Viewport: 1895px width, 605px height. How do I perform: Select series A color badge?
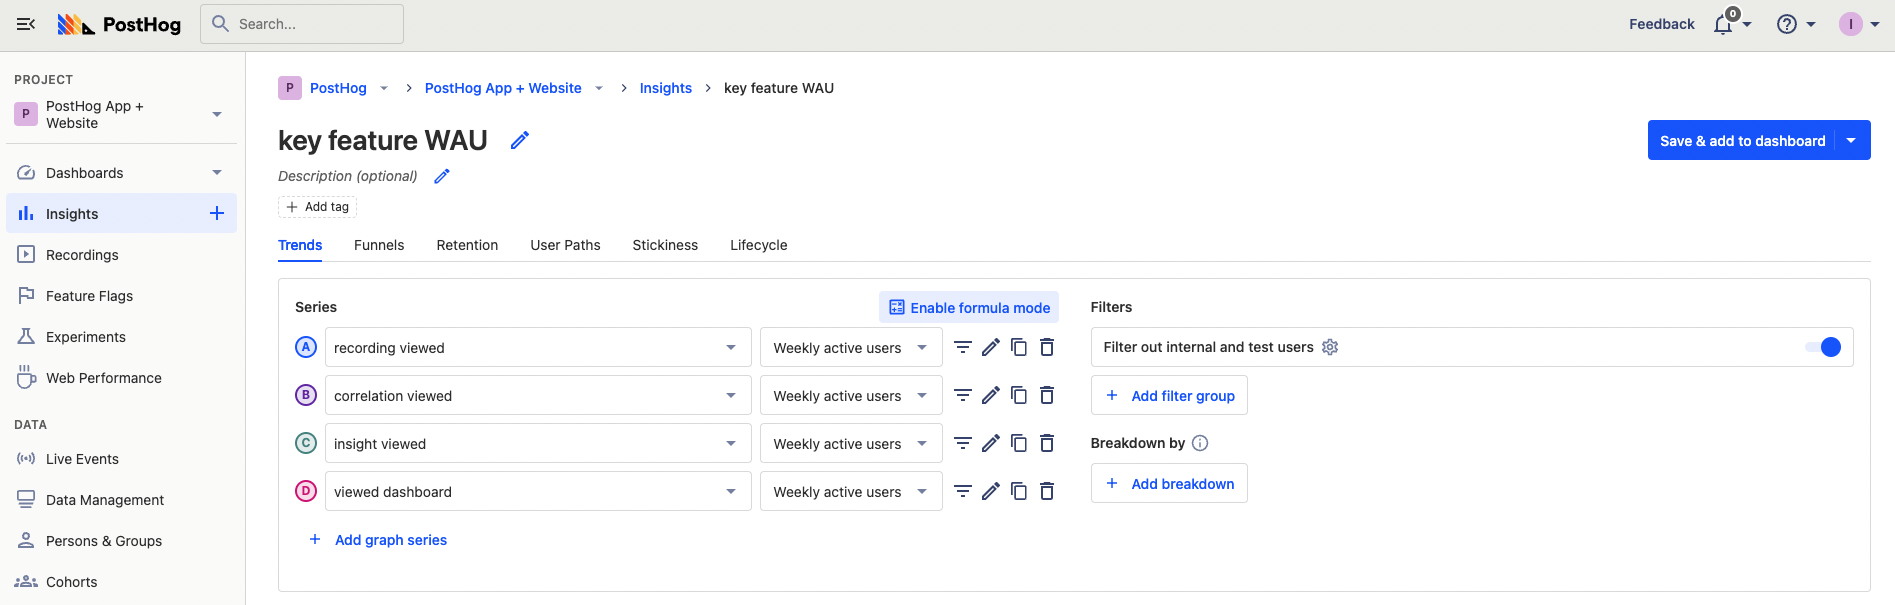click(306, 347)
